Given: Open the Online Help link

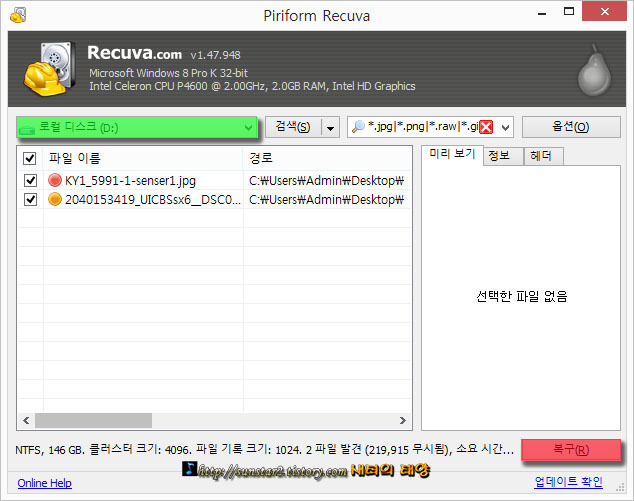Looking at the screenshot, I should [x=44, y=483].
